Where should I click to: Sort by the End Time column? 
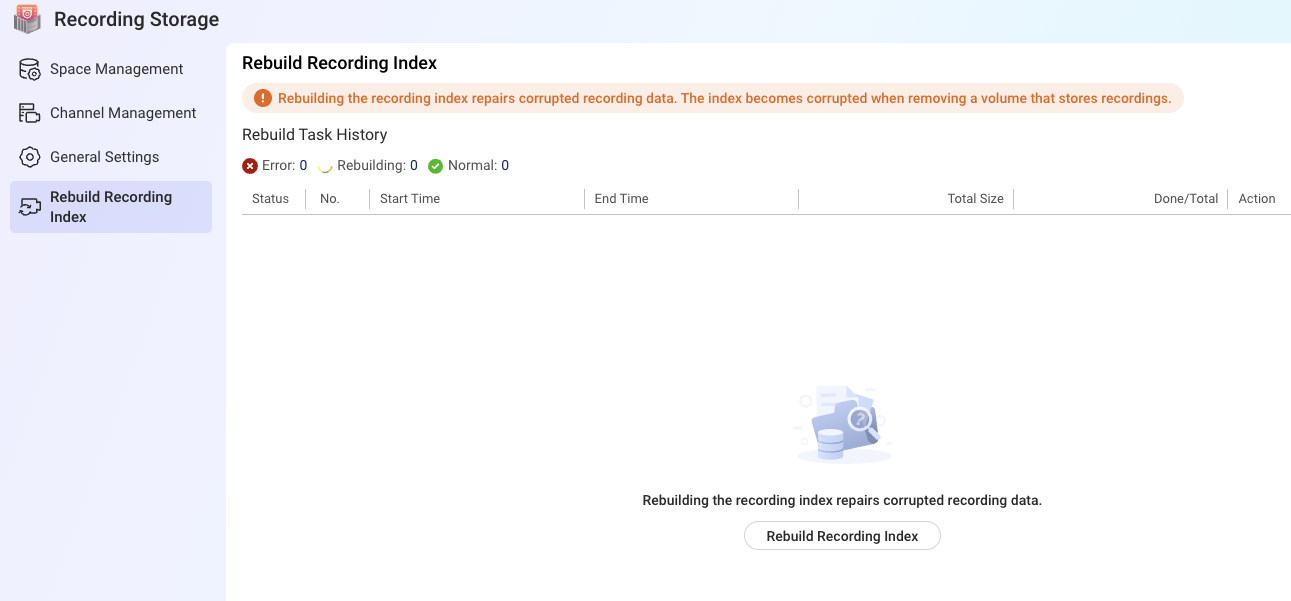click(621, 199)
